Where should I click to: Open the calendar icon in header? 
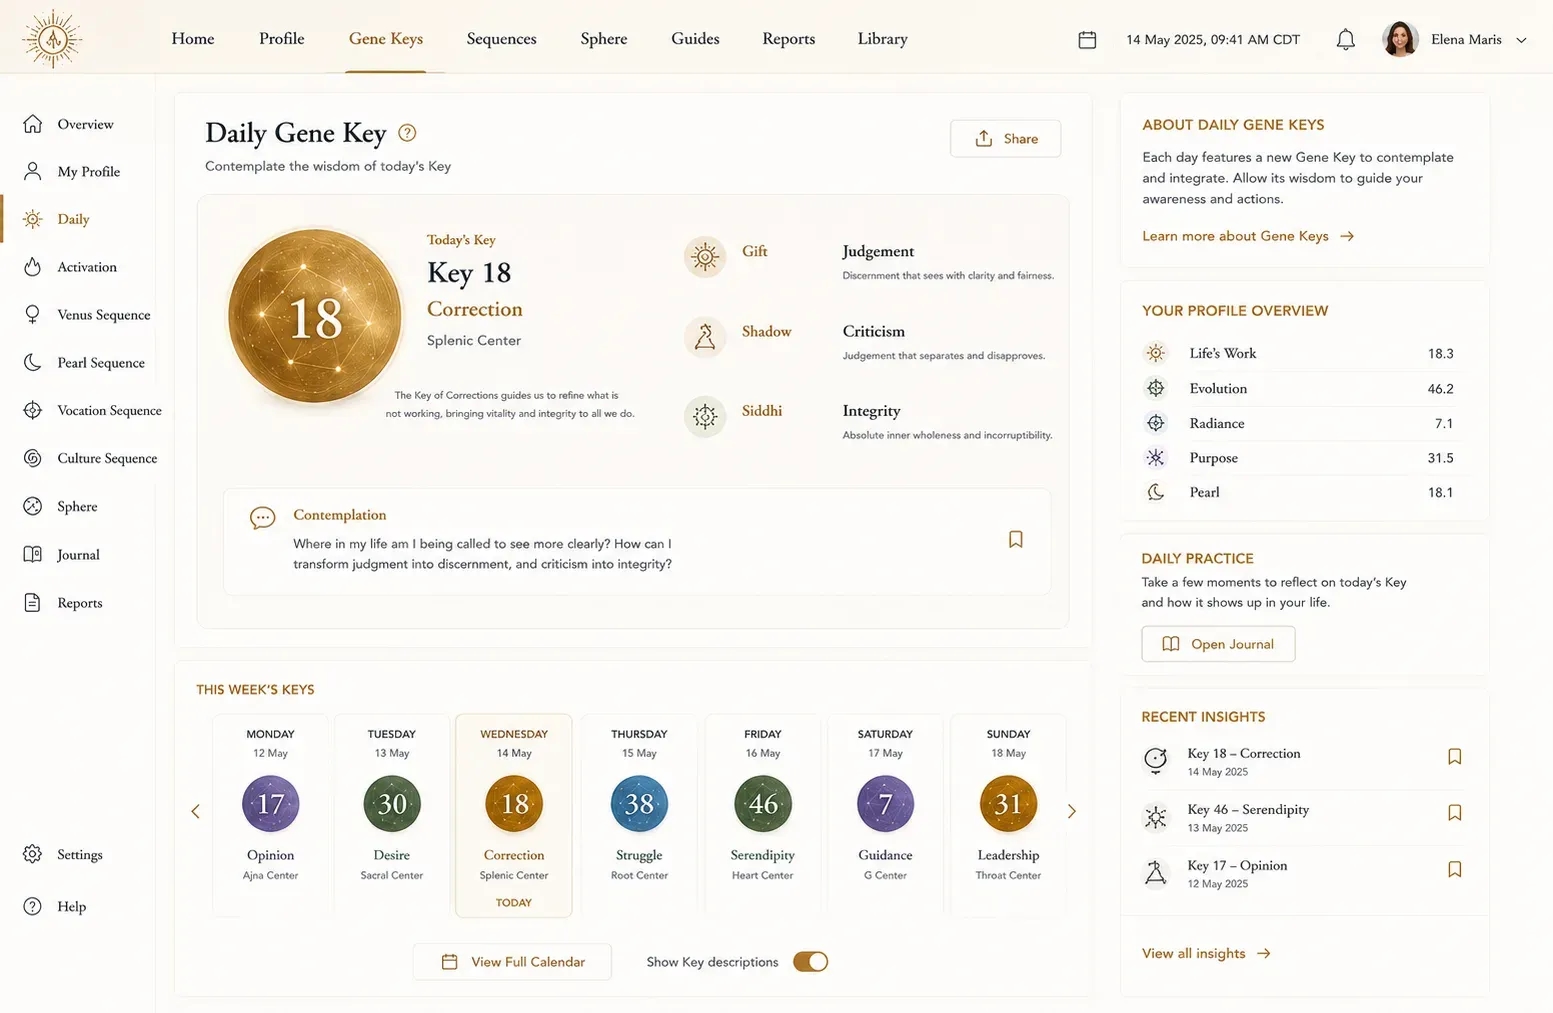click(1087, 40)
